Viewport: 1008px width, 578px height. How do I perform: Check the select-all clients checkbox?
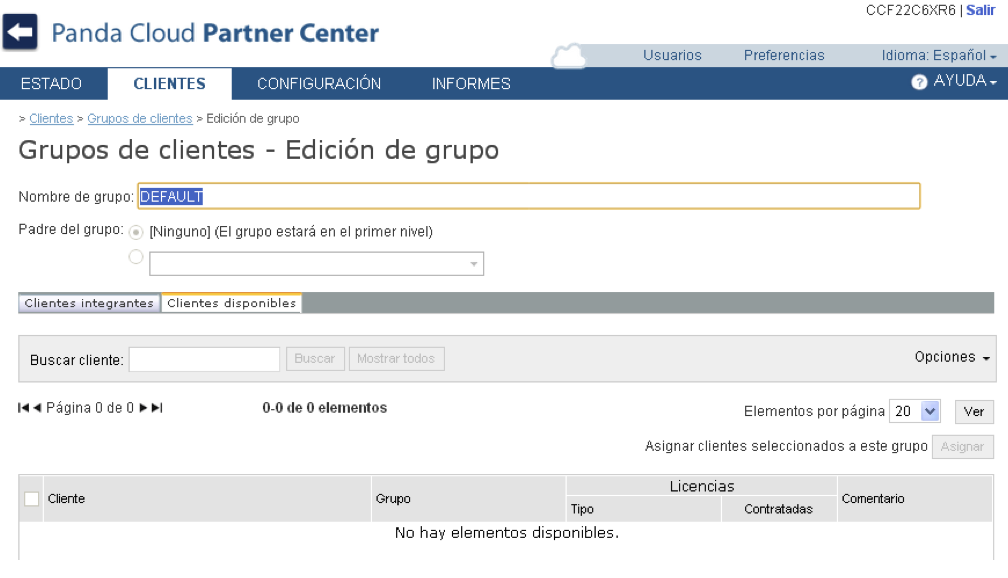(32, 499)
